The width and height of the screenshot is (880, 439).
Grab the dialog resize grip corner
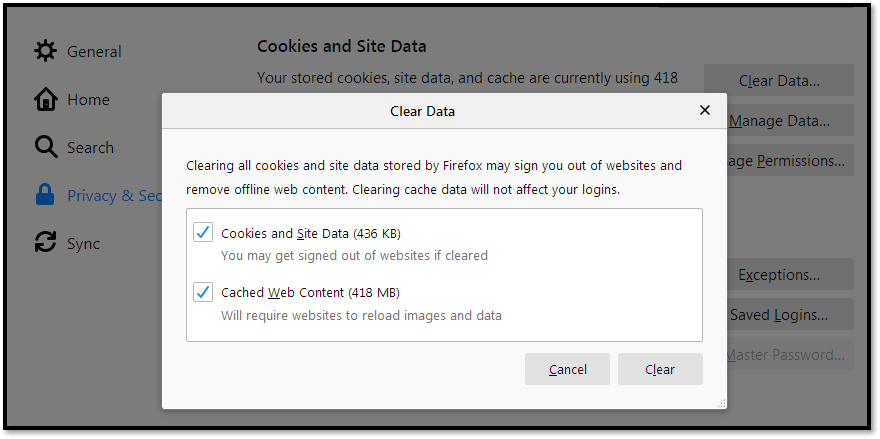coord(721,403)
